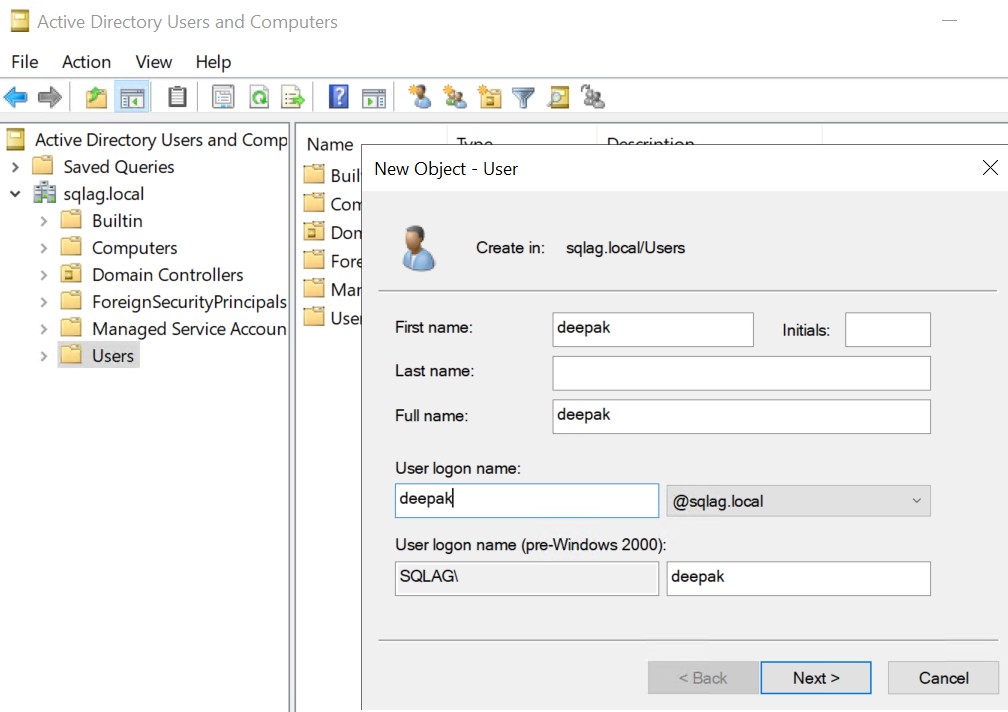
Task: Select Domain Controllers label in tree
Action: (168, 274)
